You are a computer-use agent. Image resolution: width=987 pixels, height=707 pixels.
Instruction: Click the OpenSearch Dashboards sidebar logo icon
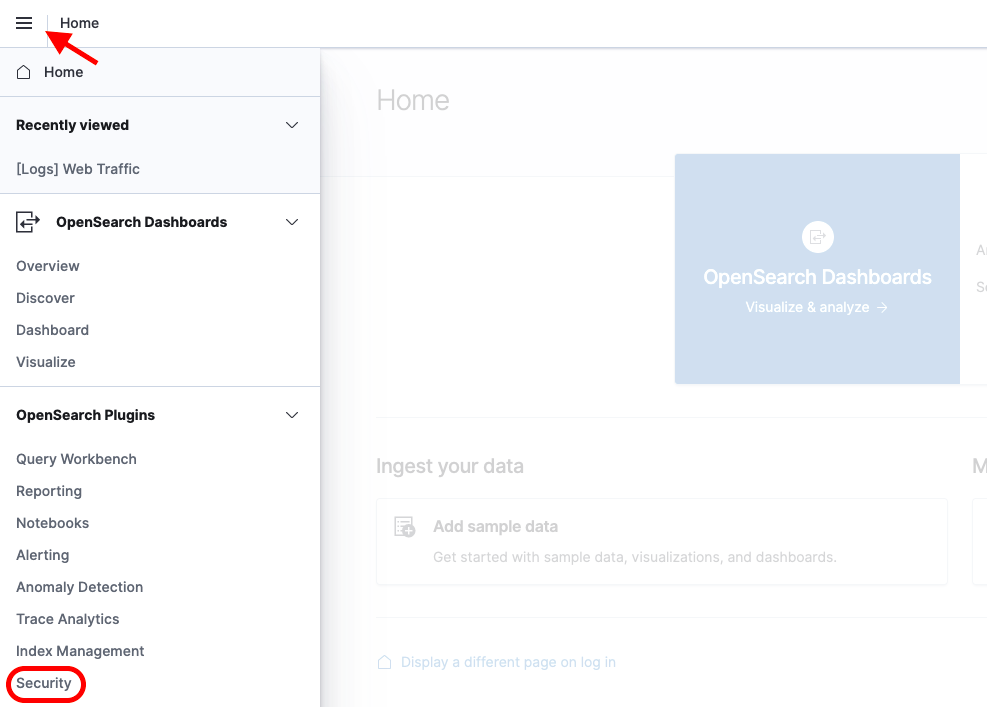coord(28,222)
